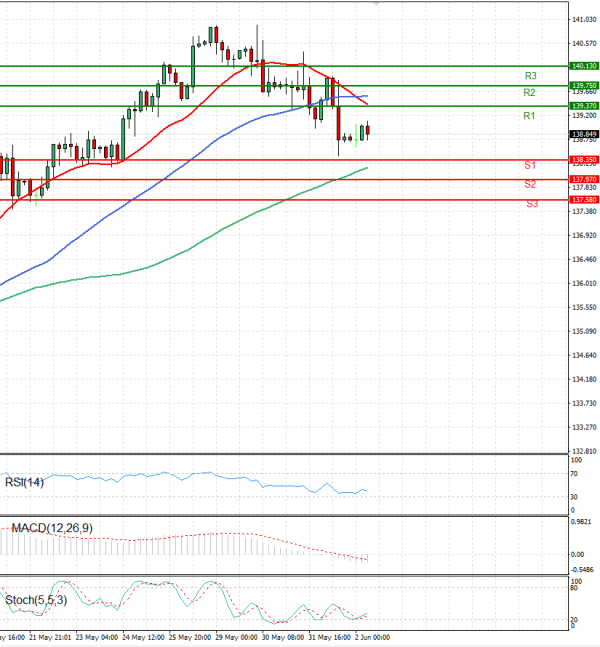The width and height of the screenshot is (600, 647).
Task: Click the 136.010 price axis value
Action: (584, 283)
